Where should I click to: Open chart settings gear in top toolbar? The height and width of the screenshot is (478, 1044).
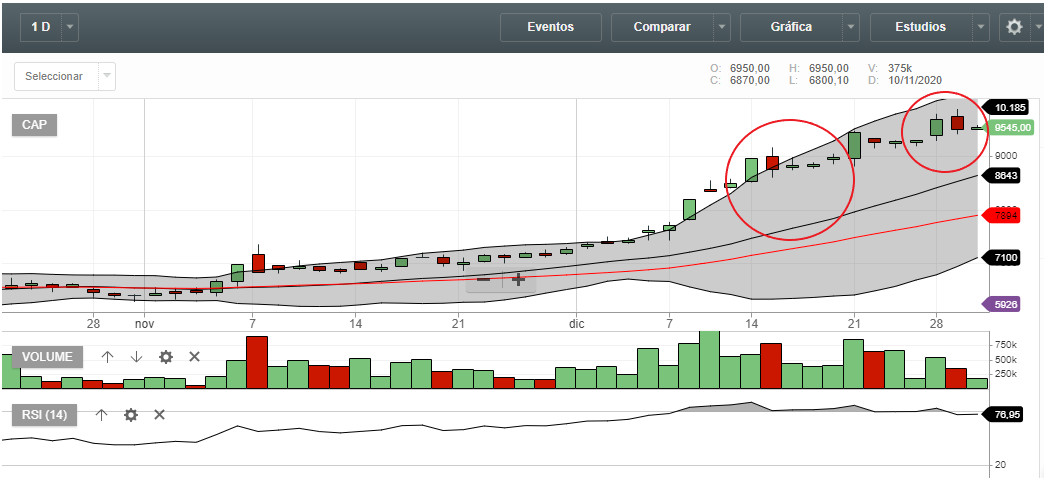tap(1014, 27)
